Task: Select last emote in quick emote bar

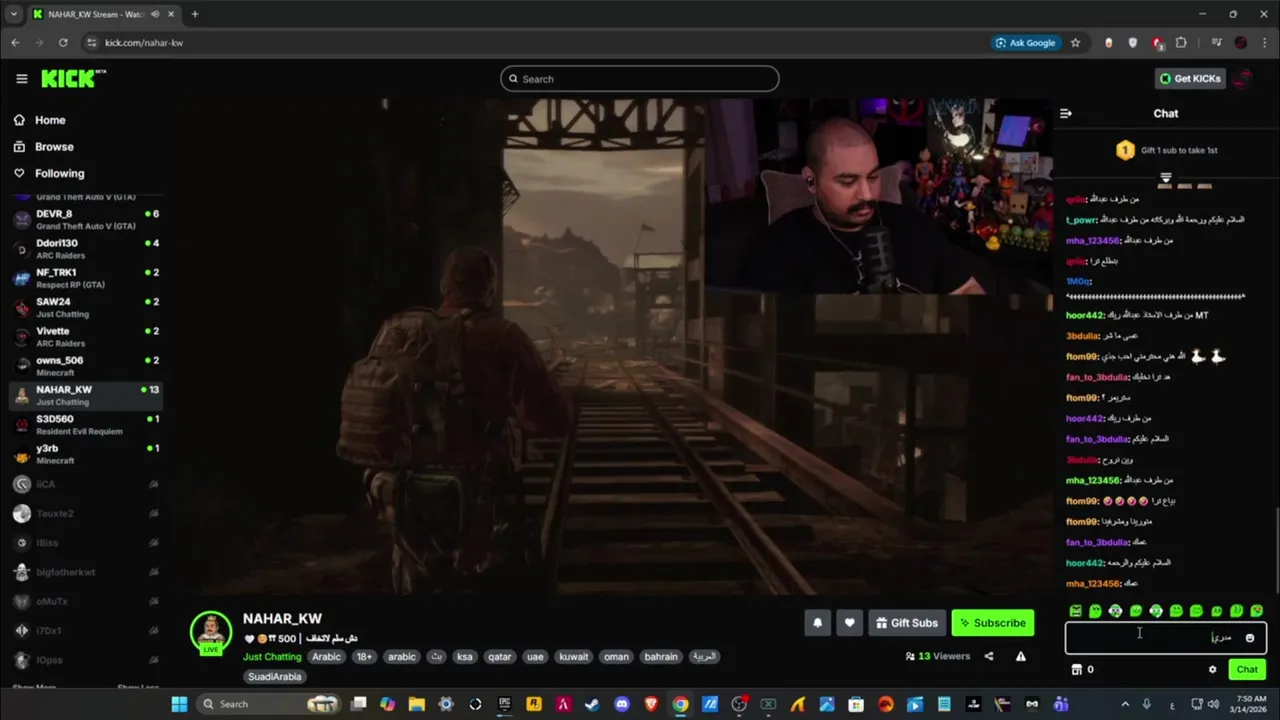Action: point(1257,611)
